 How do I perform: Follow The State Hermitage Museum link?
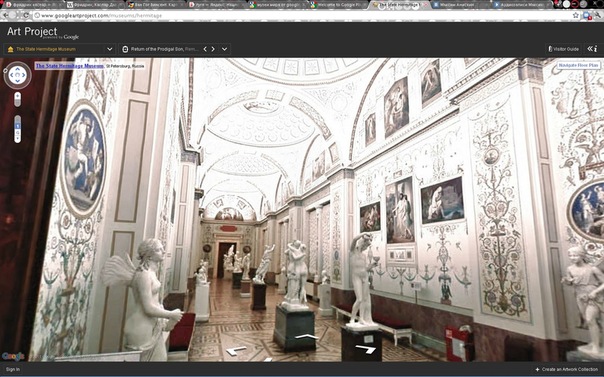69,66
